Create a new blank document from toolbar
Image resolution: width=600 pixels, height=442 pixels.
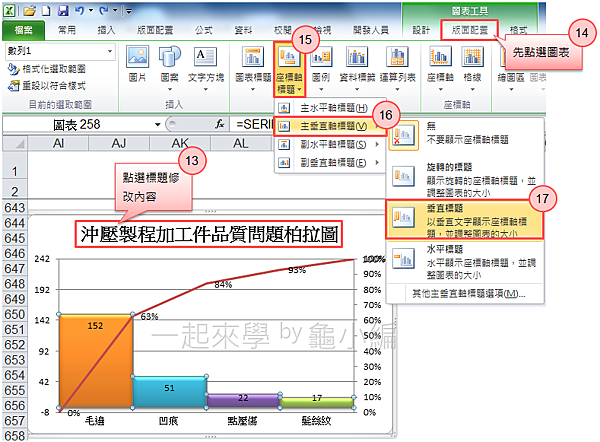(46, 11)
